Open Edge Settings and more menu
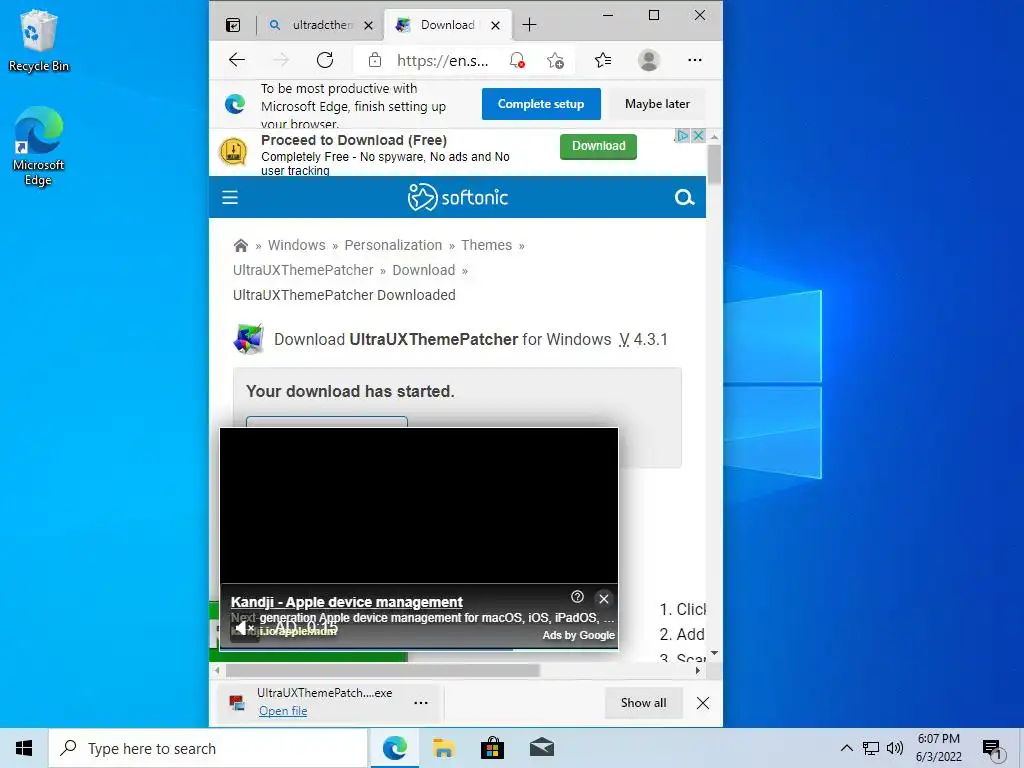 coord(695,60)
